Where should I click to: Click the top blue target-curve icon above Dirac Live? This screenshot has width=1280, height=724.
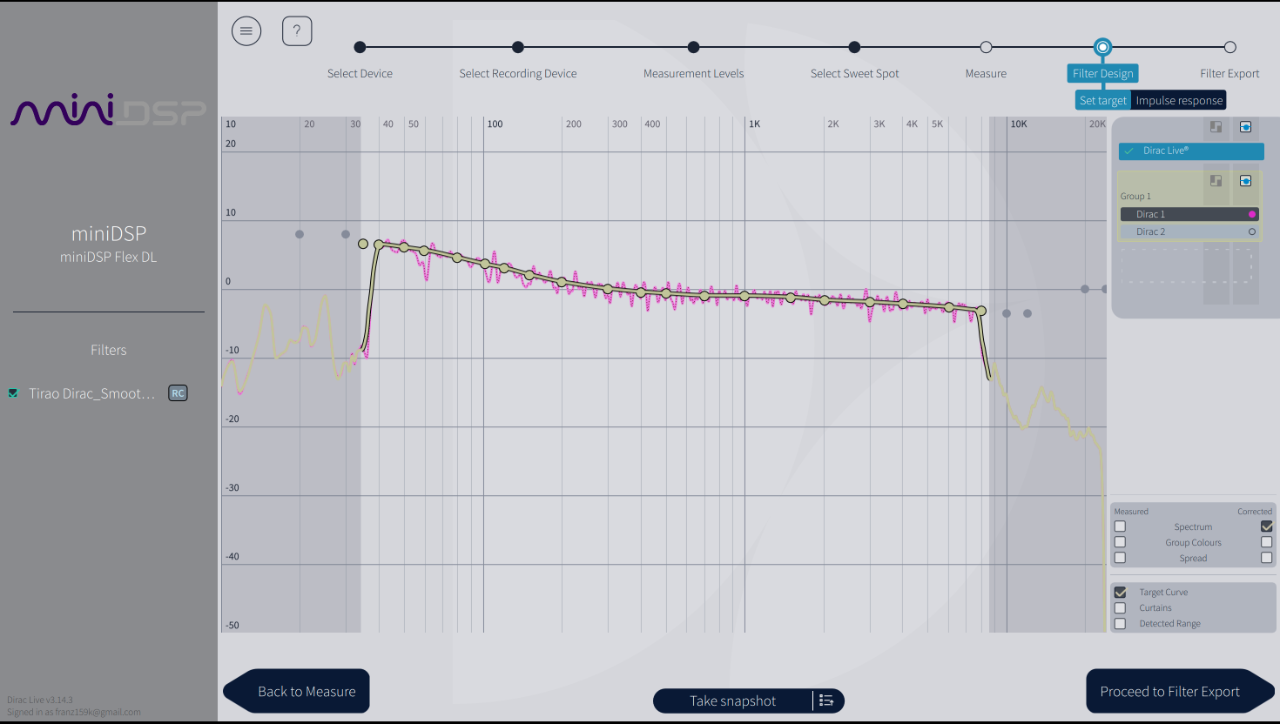[1245, 127]
